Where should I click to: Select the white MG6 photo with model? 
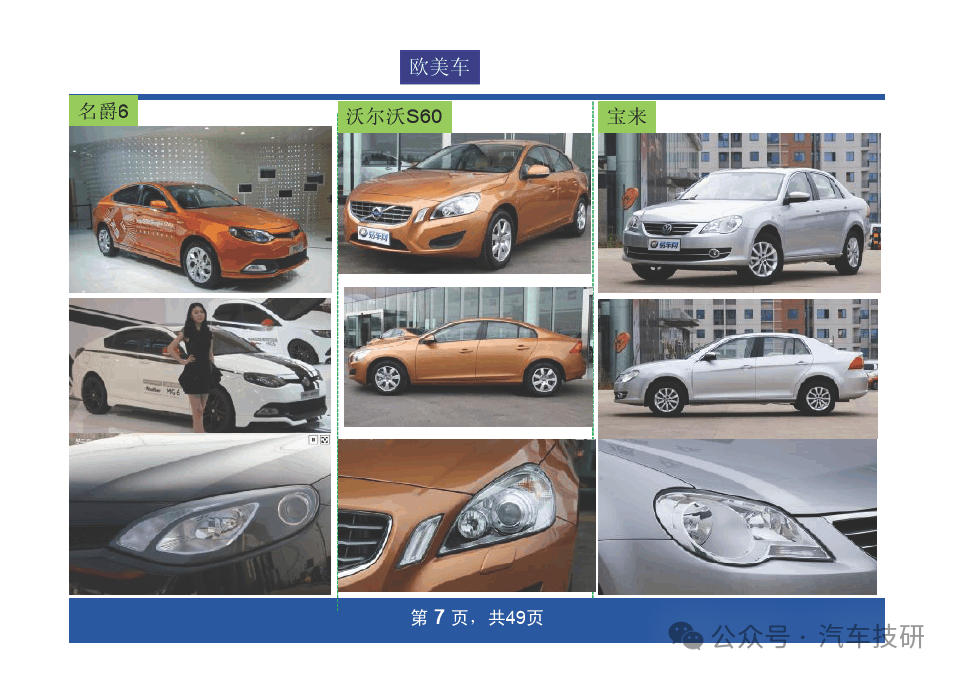click(200, 366)
